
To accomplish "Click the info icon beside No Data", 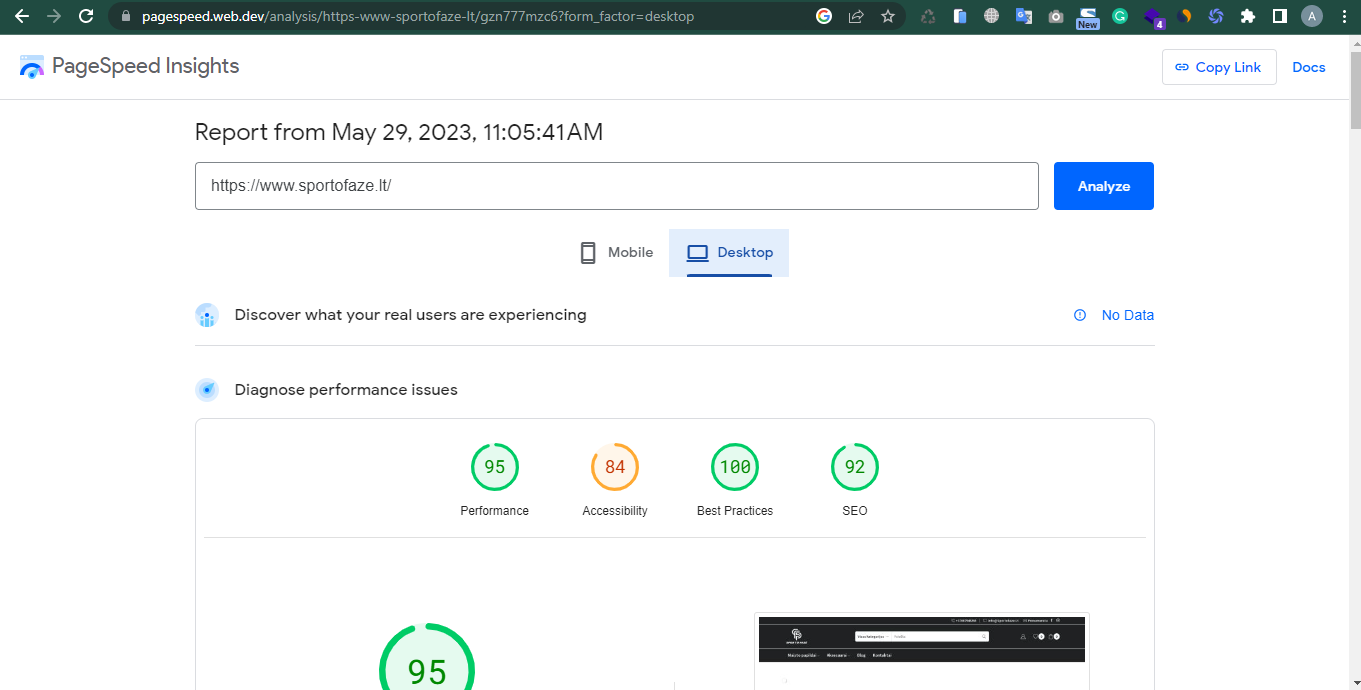I will 1080,315.
